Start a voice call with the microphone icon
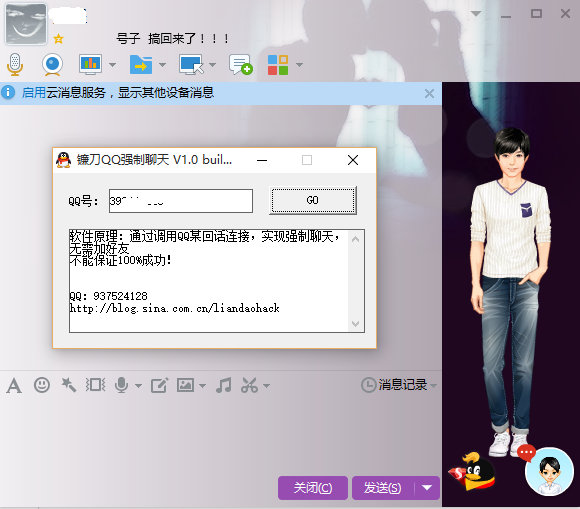This screenshot has width=580, height=509. 15,64
